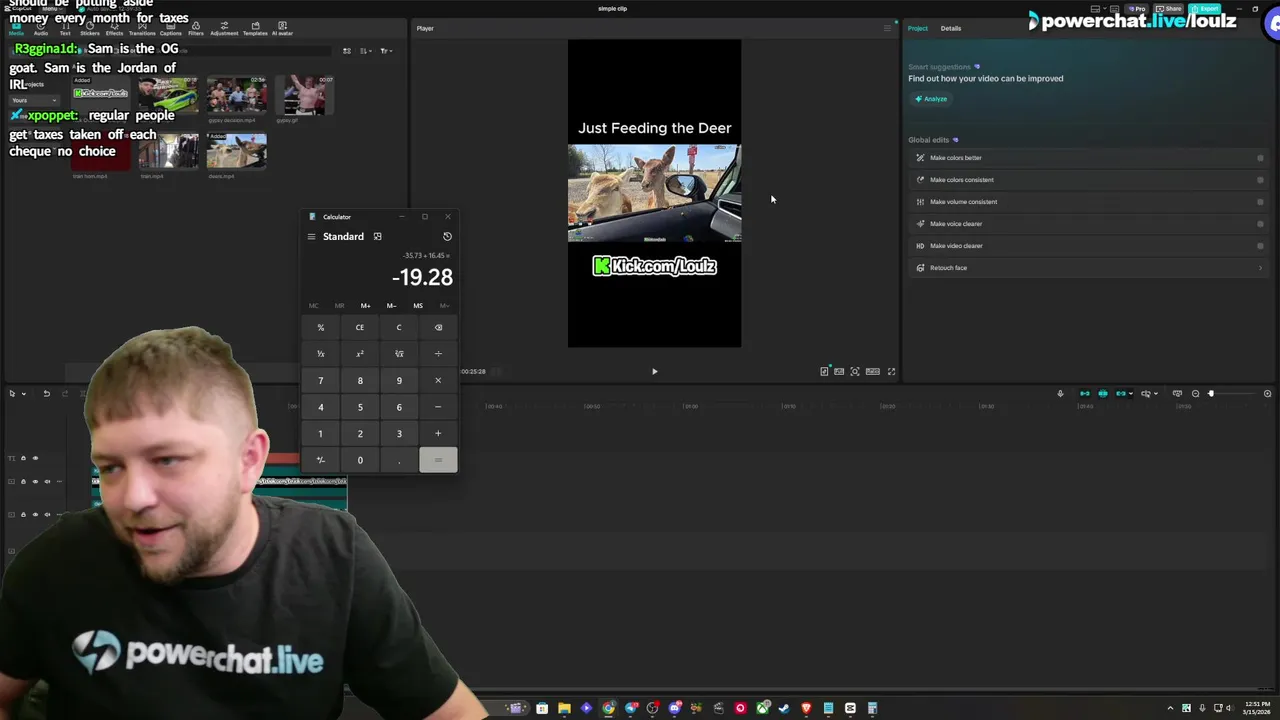Click the Player snapshot focus icon

click(x=855, y=372)
